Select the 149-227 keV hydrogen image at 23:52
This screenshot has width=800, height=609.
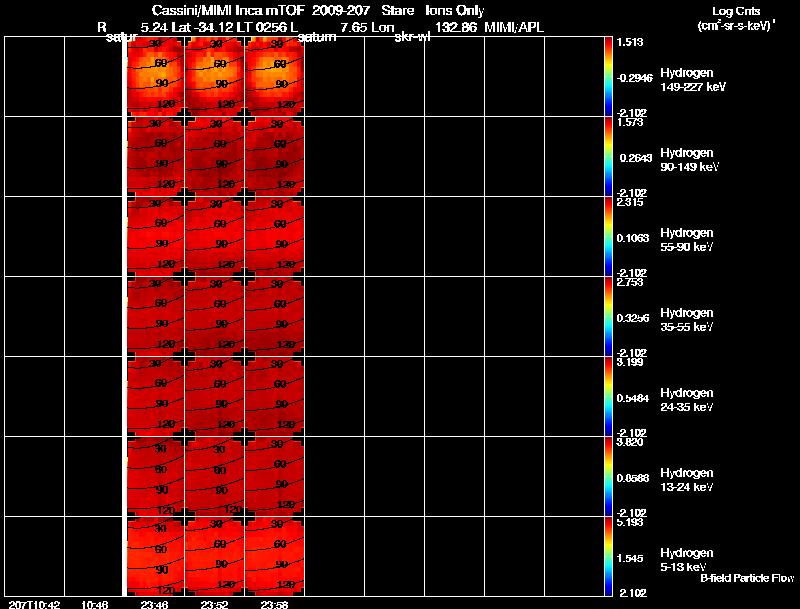tap(215, 77)
